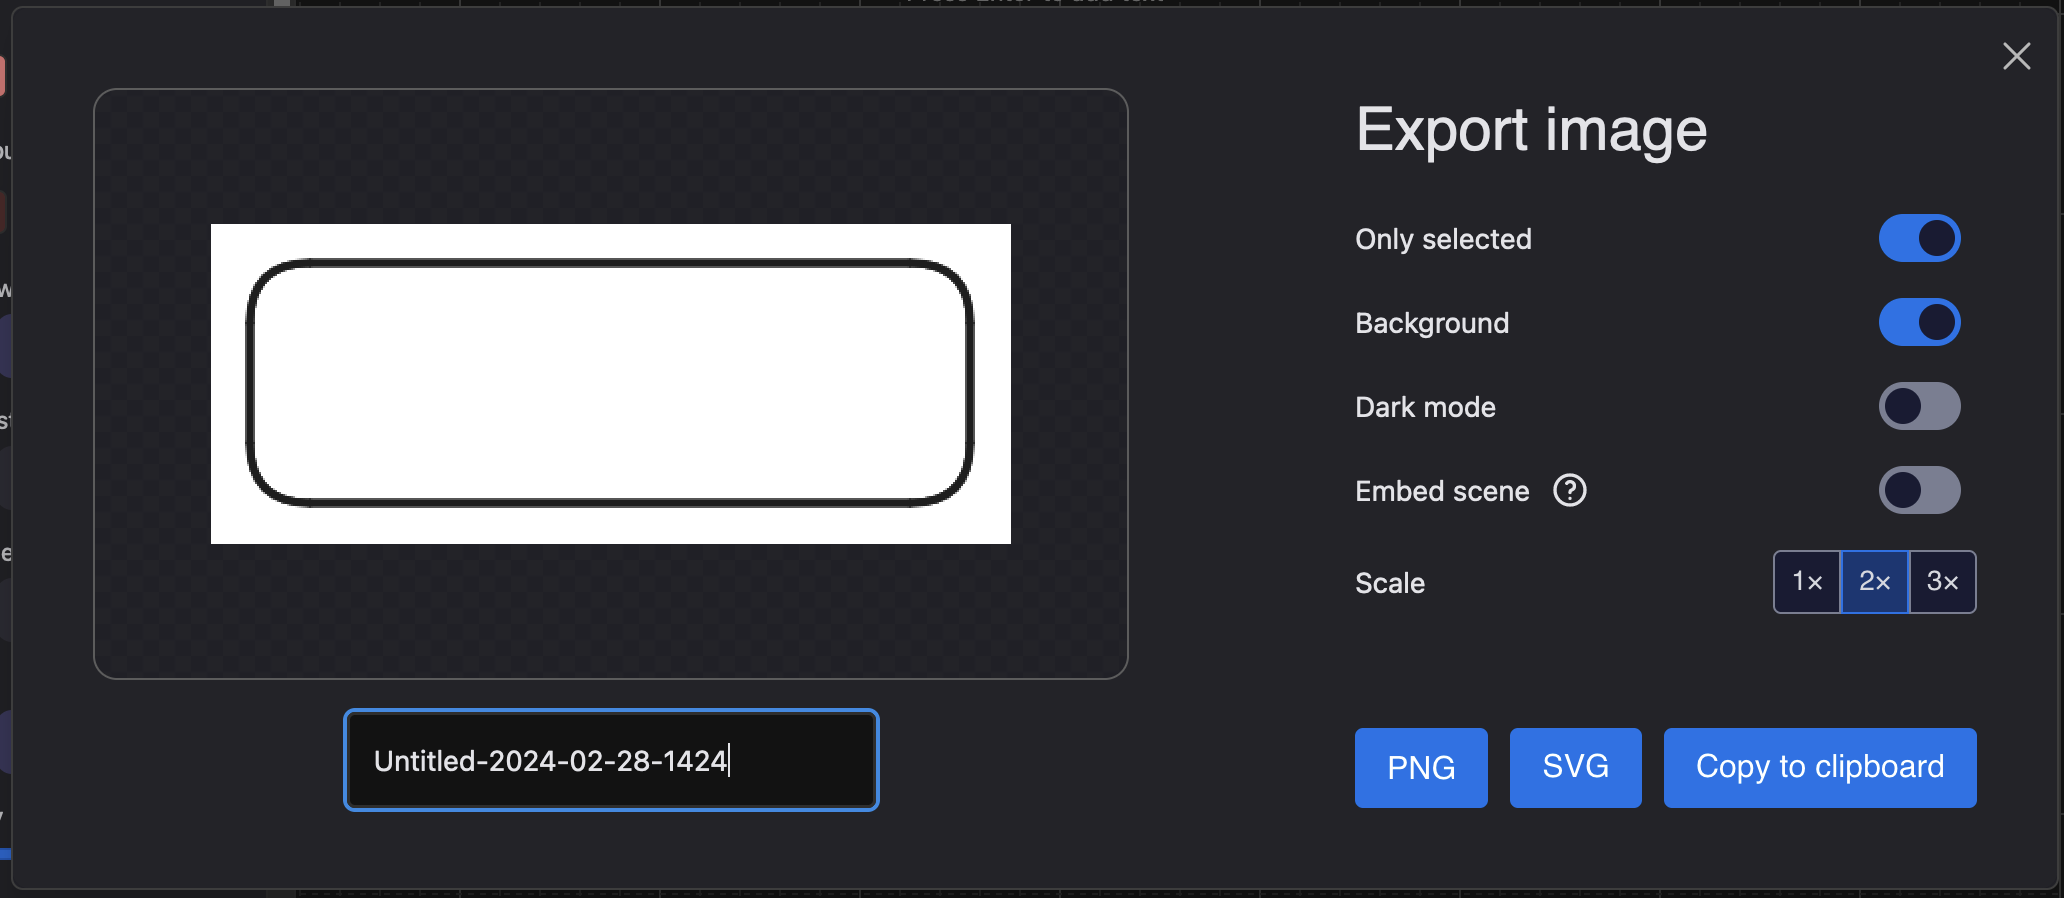
Task: Close the Export image dialog
Action: [x=2016, y=56]
